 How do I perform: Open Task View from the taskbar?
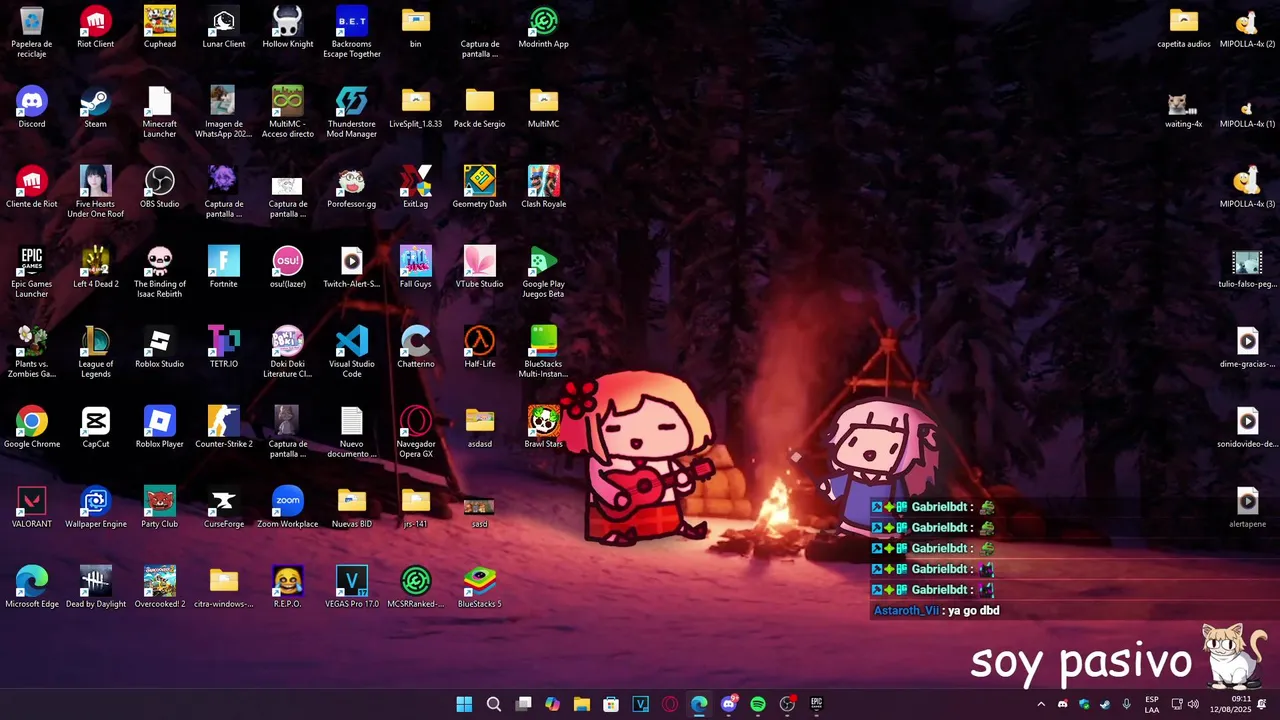pos(523,704)
